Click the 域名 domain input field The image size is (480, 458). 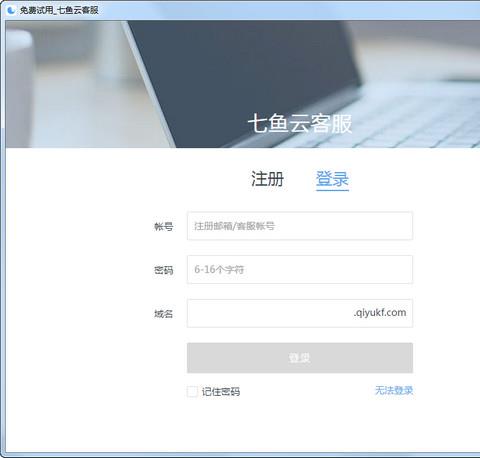coord(300,313)
